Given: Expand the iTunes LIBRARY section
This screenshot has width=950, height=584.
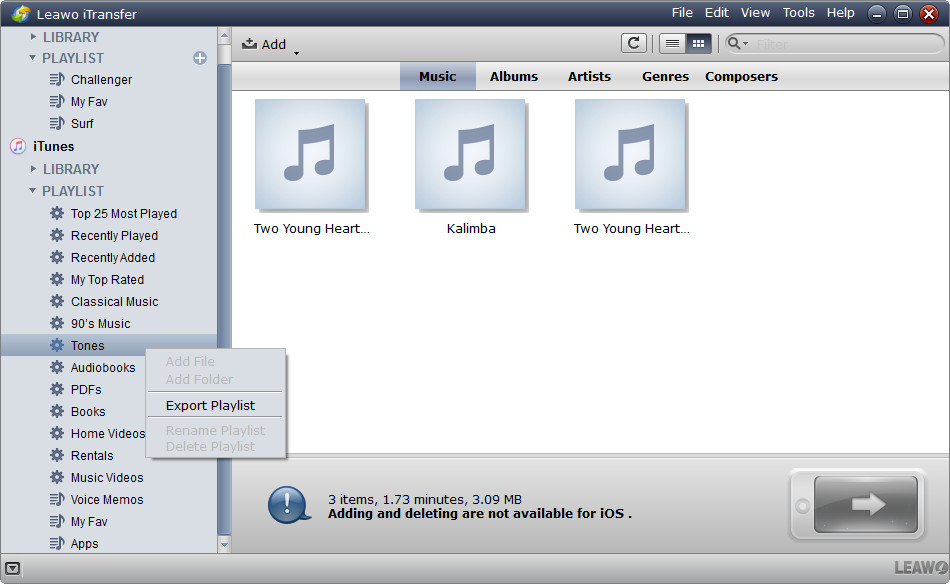Looking at the screenshot, I should pyautogui.click(x=33, y=169).
